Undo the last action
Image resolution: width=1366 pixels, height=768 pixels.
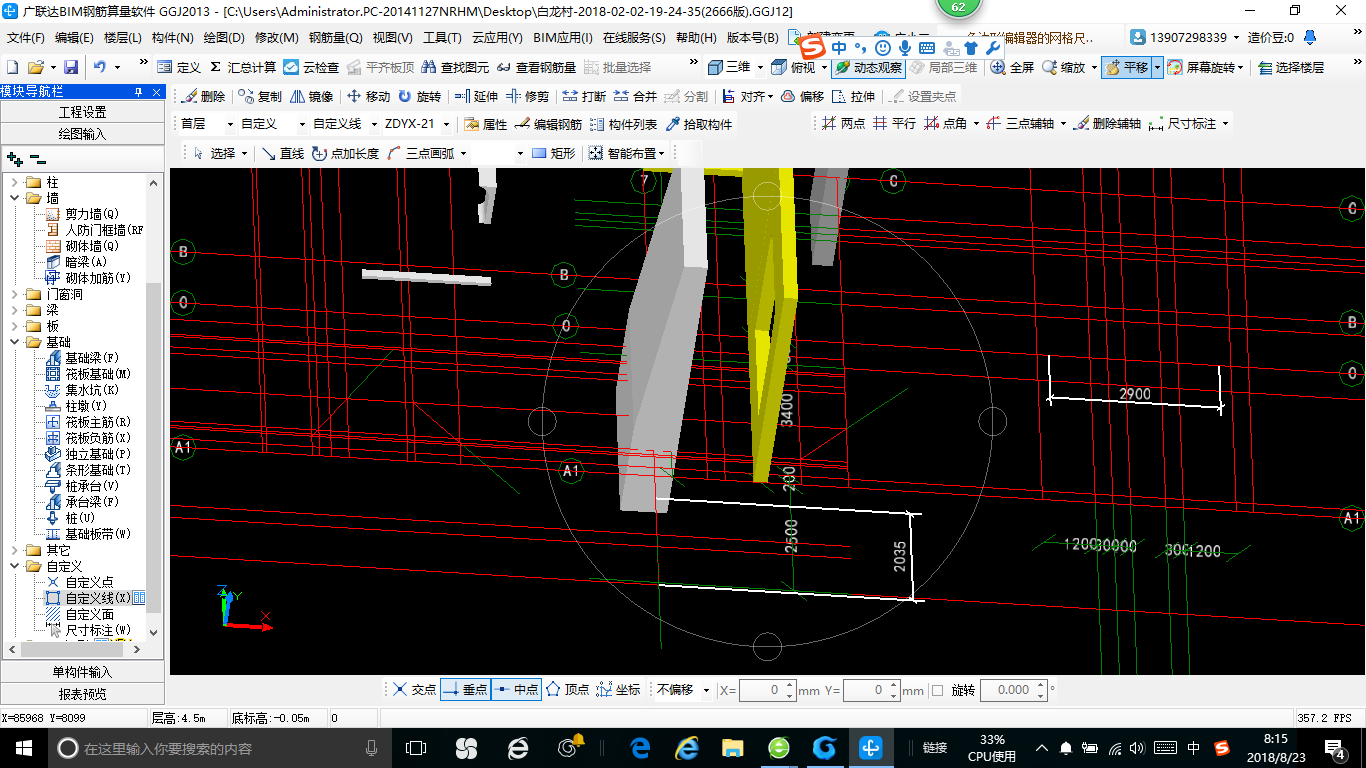100,67
